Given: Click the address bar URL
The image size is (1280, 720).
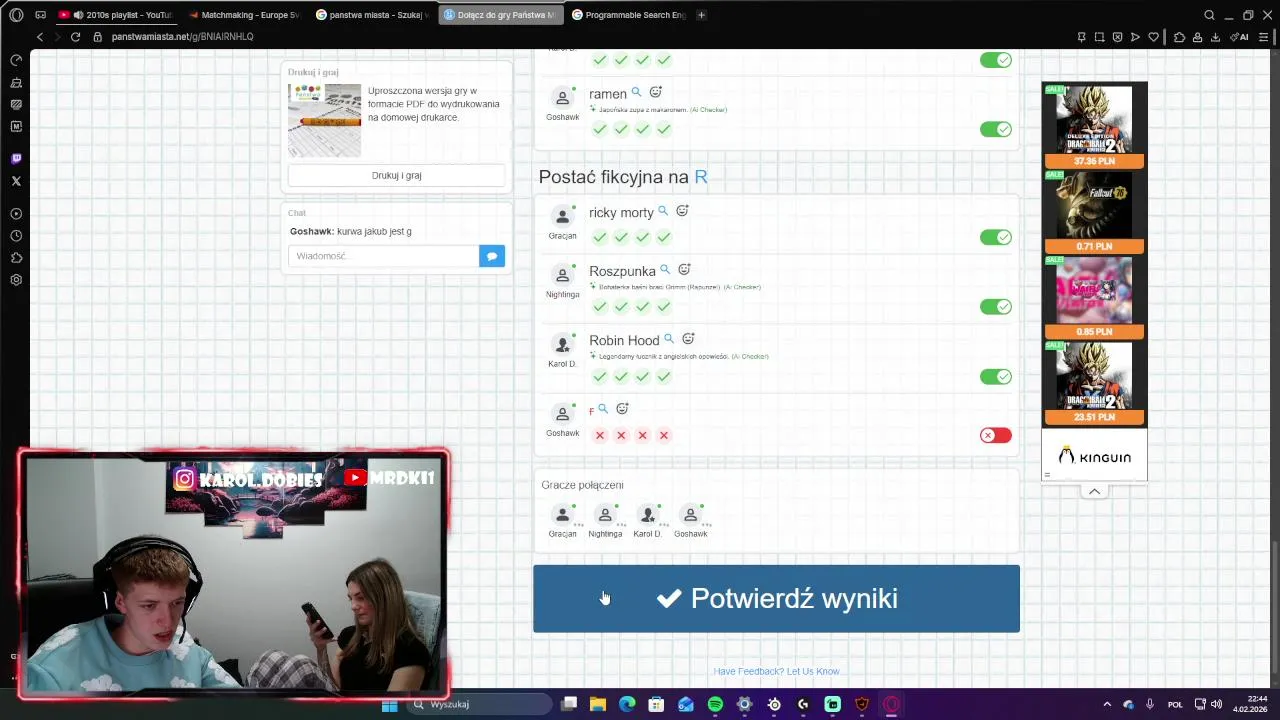Looking at the screenshot, I should [x=182, y=37].
